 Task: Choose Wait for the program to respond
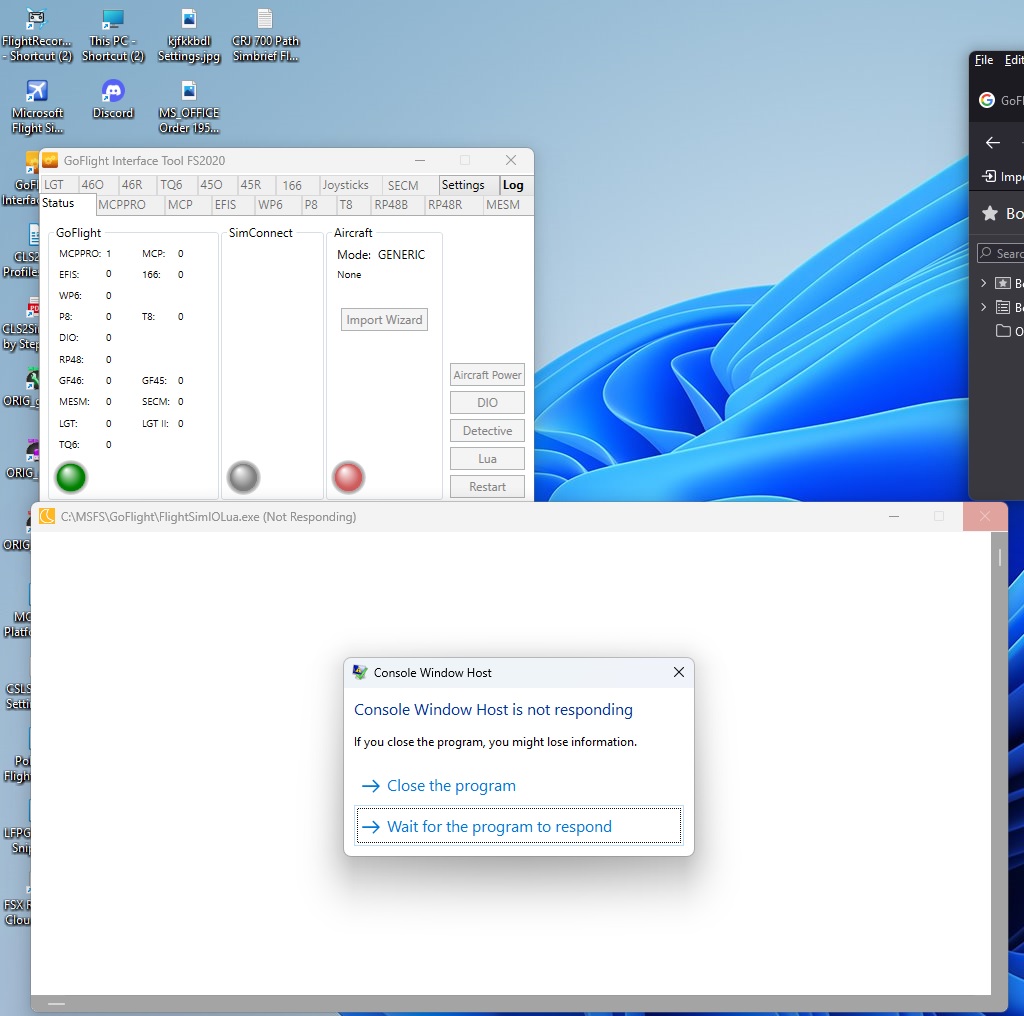coord(499,827)
